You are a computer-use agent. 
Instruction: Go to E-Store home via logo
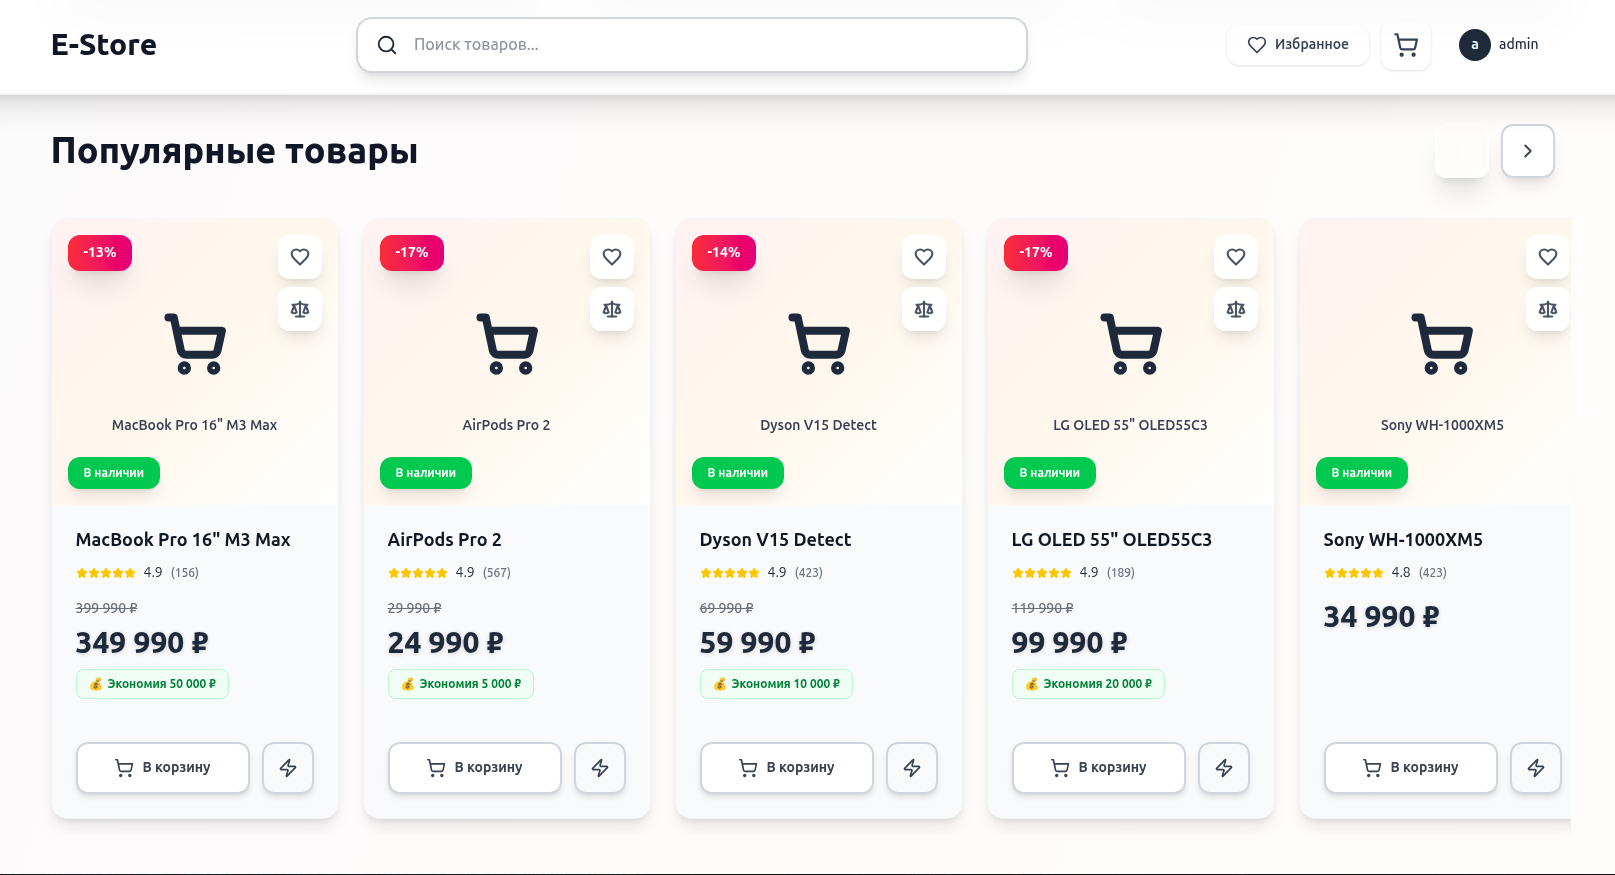tap(104, 45)
